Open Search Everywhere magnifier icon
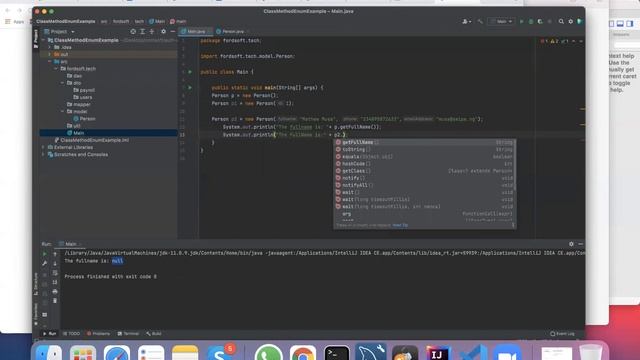 click(x=561, y=21)
